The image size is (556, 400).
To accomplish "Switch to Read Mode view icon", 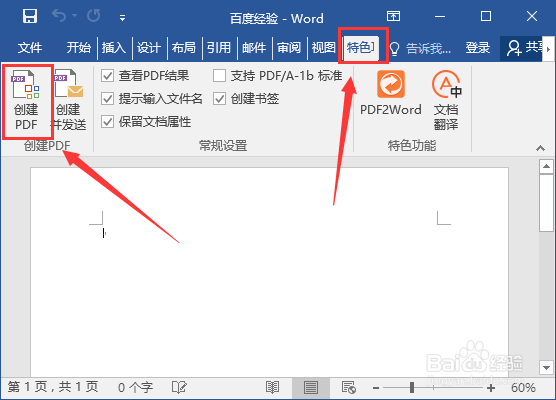I will (x=272, y=388).
